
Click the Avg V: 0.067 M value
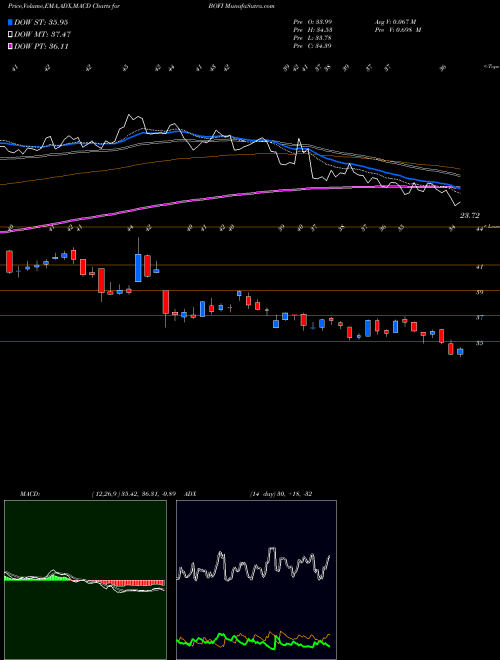coord(395,22)
